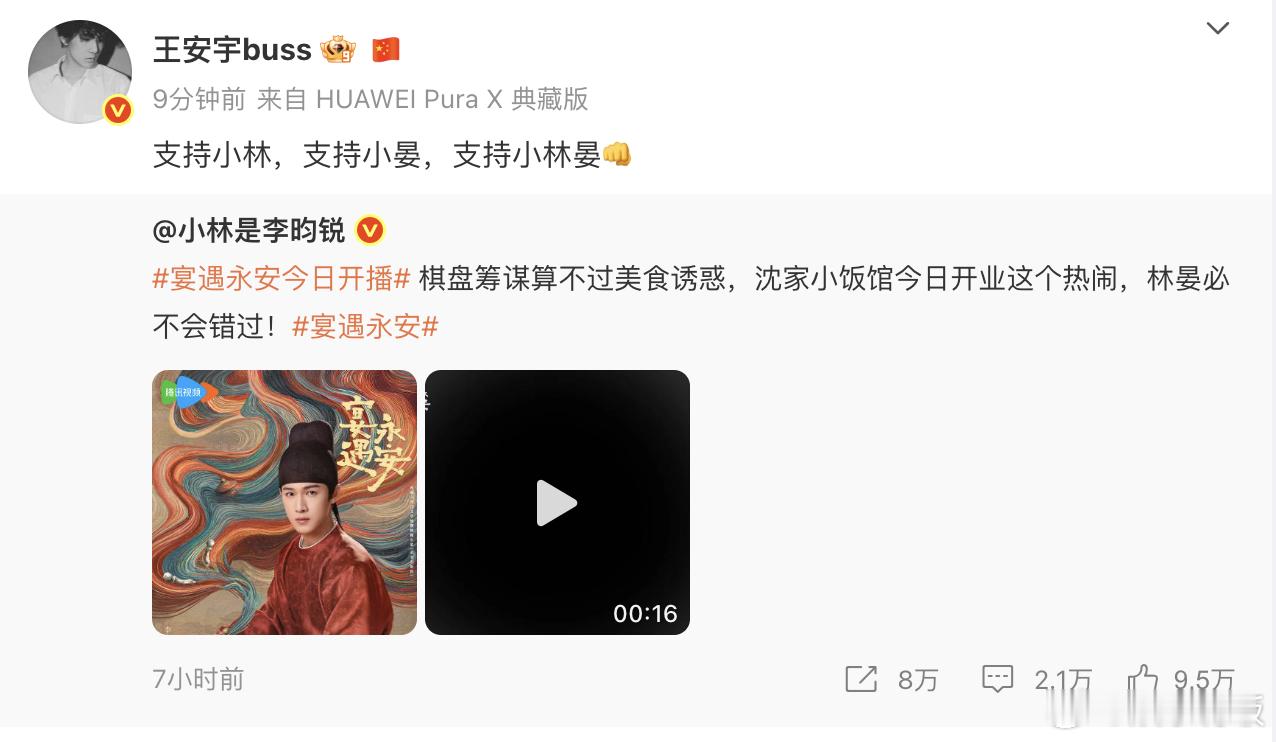
Task: Play the 00:16 video clip
Action: click(x=557, y=502)
